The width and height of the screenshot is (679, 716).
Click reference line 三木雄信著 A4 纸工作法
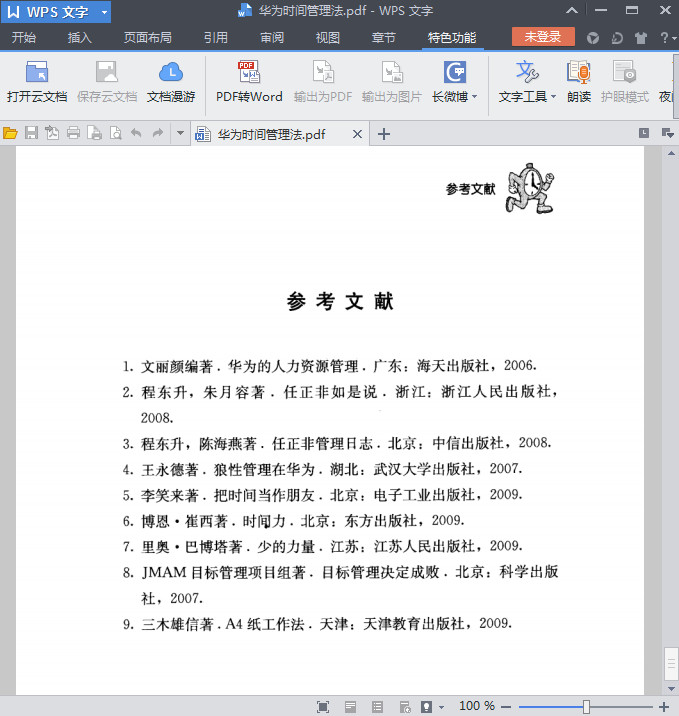click(317, 624)
